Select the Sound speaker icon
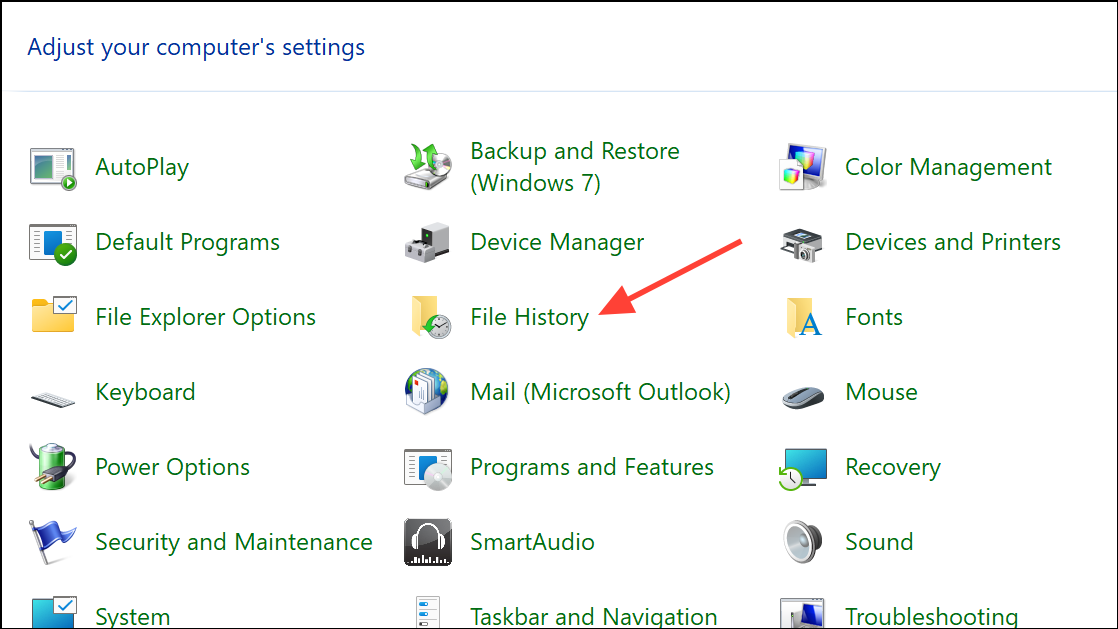The height and width of the screenshot is (629, 1118). tap(803, 542)
